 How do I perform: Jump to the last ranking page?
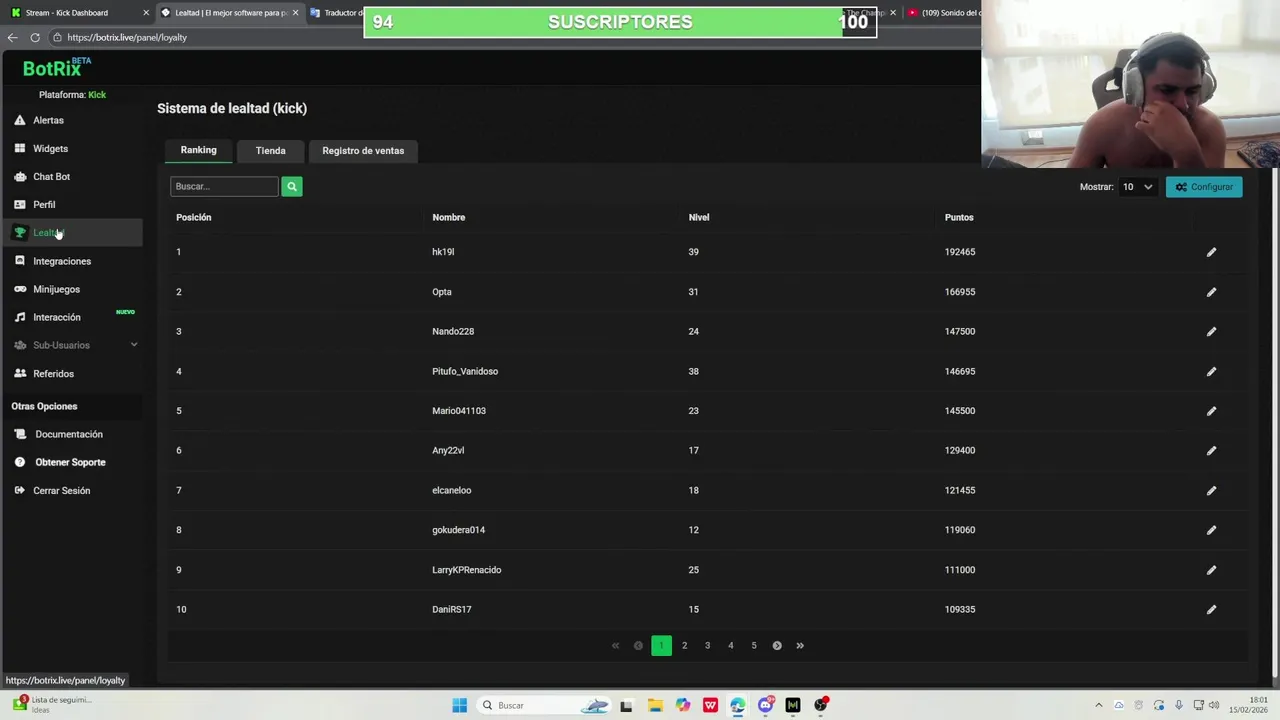coord(800,646)
